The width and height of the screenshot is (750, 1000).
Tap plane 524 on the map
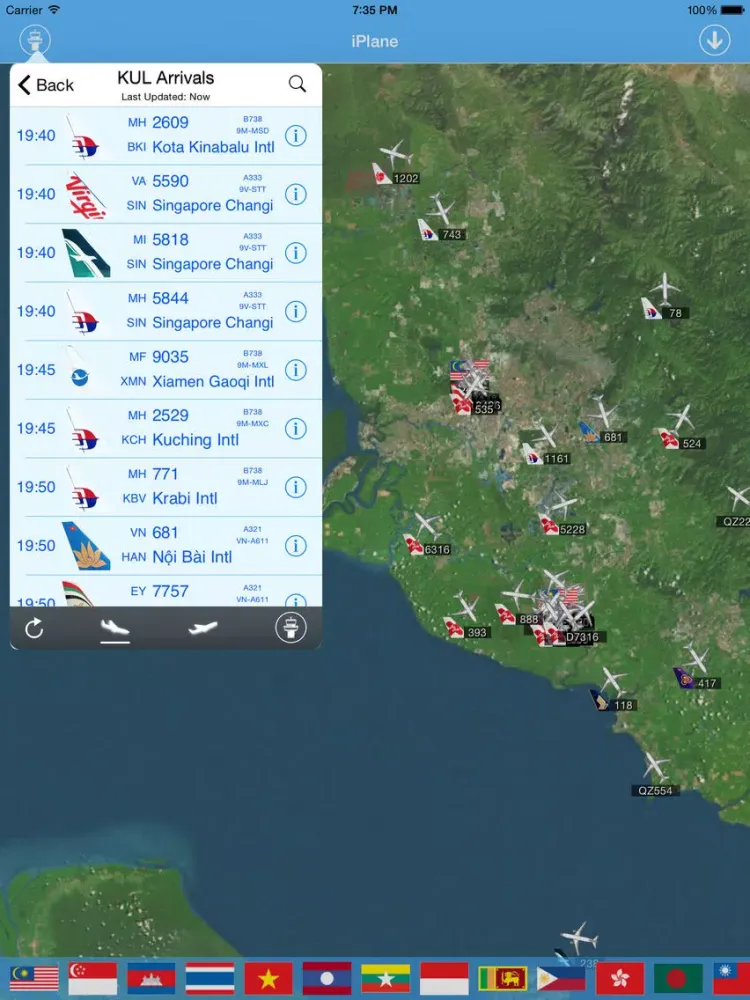point(681,429)
